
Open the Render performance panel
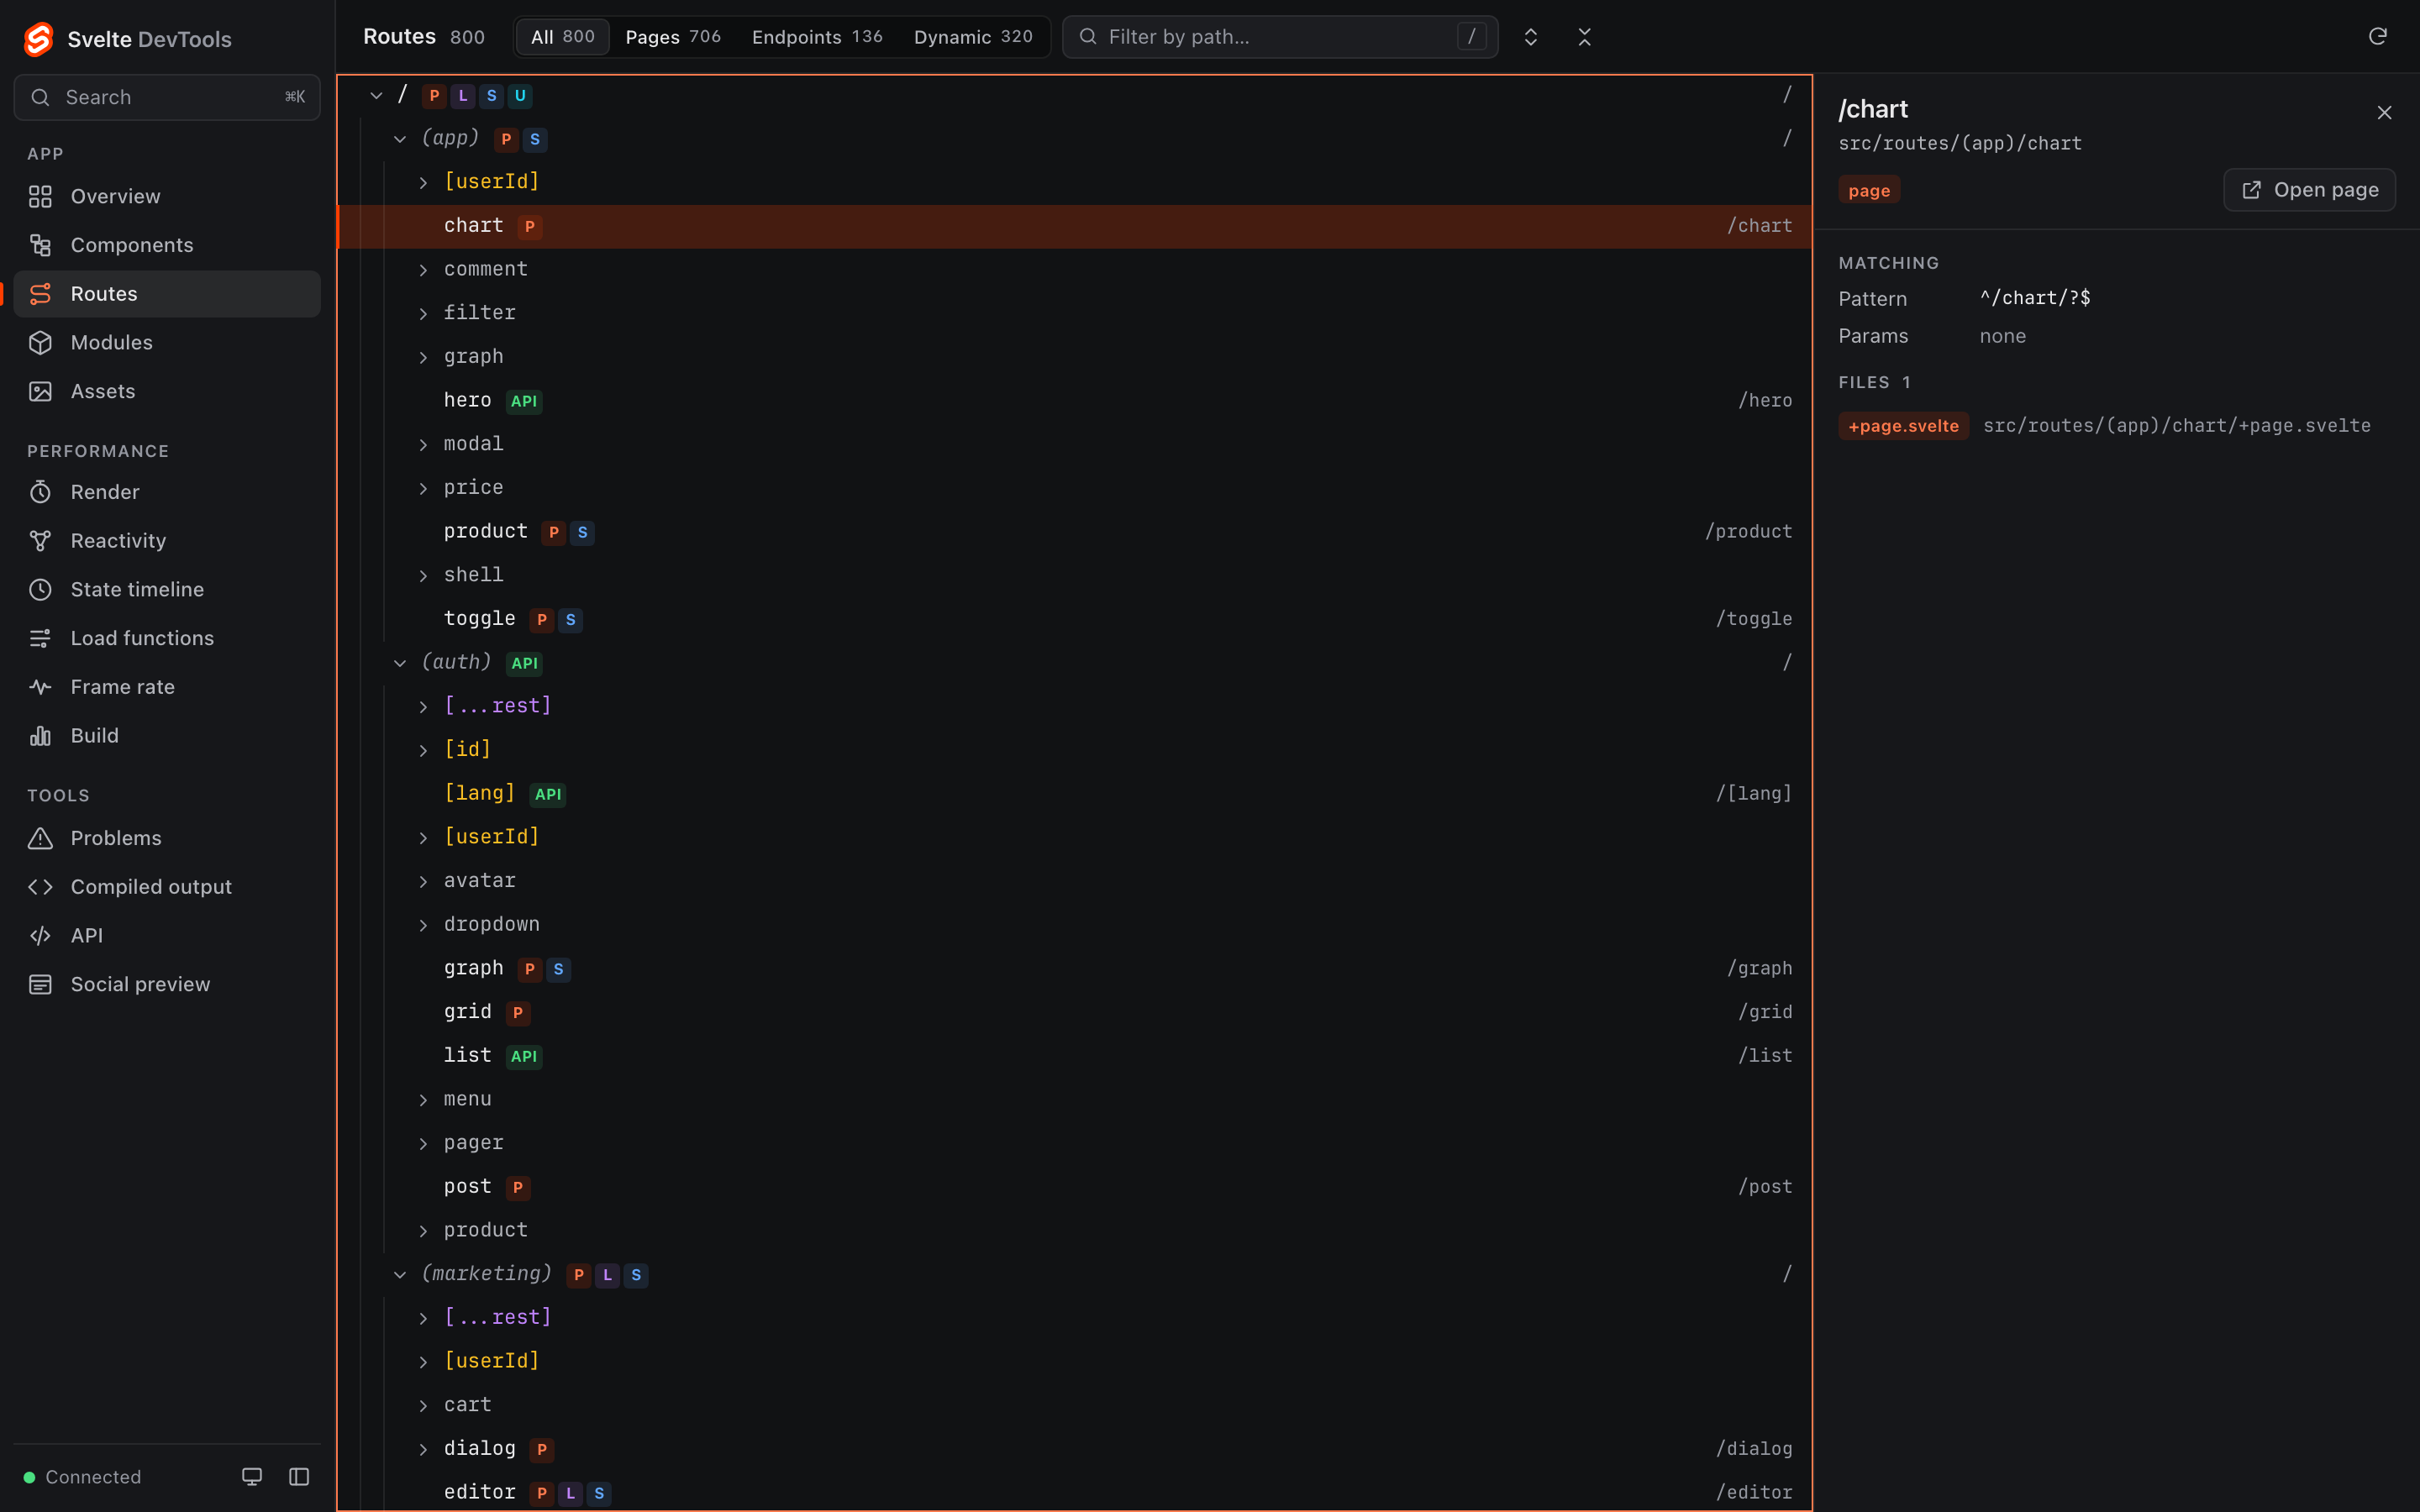(167, 492)
